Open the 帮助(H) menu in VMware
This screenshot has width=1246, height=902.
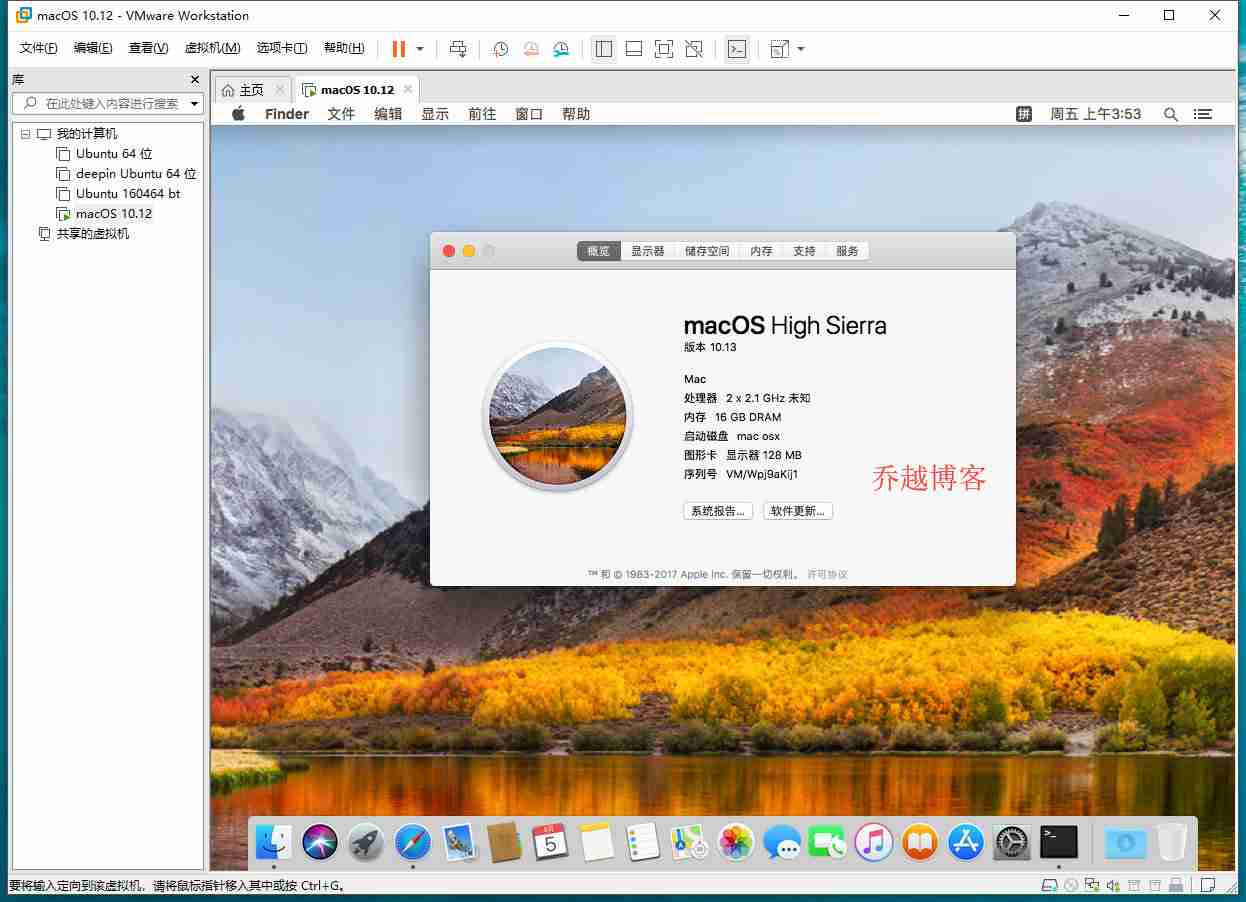tap(344, 48)
